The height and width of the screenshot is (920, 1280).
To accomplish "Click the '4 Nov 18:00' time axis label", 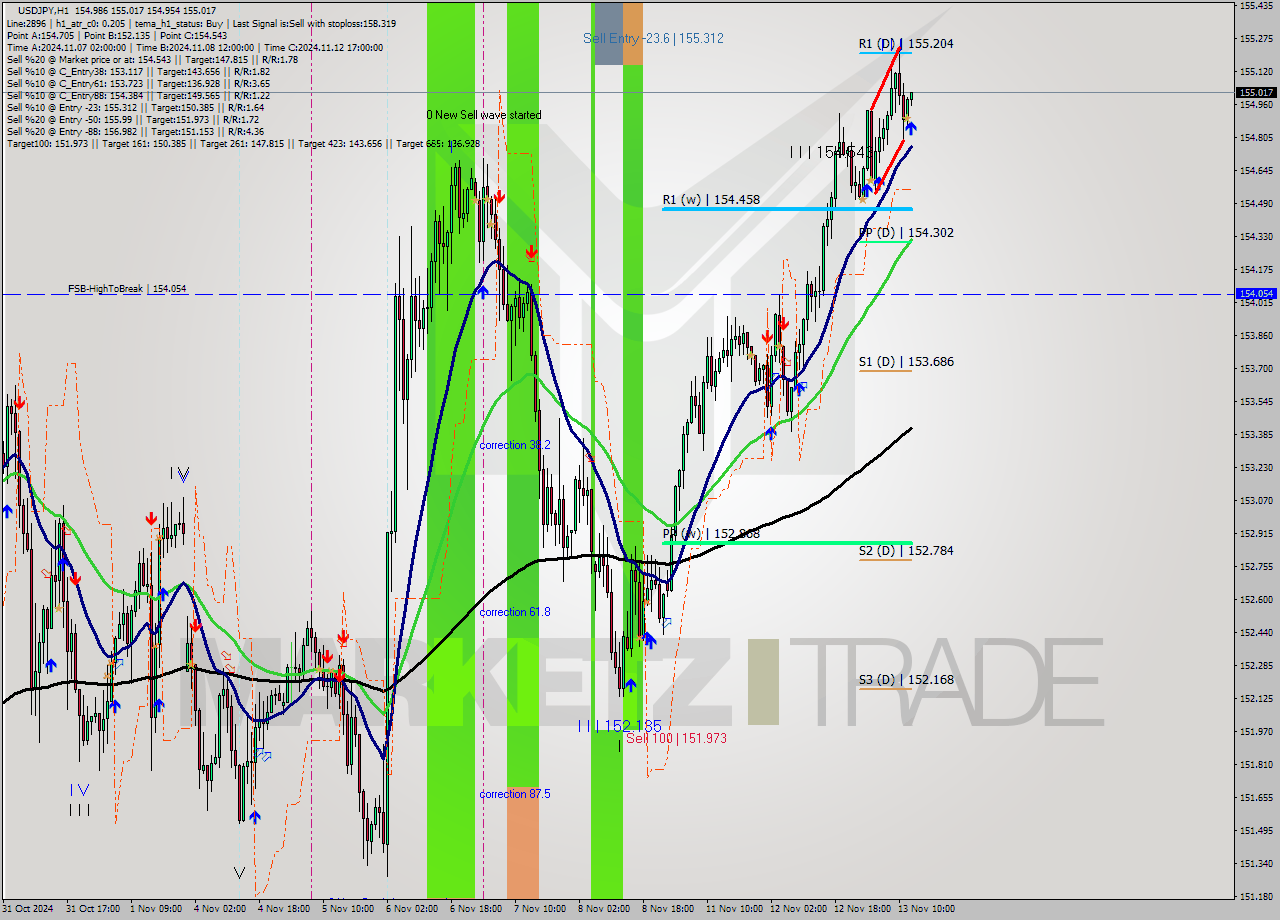I will (x=283, y=909).
